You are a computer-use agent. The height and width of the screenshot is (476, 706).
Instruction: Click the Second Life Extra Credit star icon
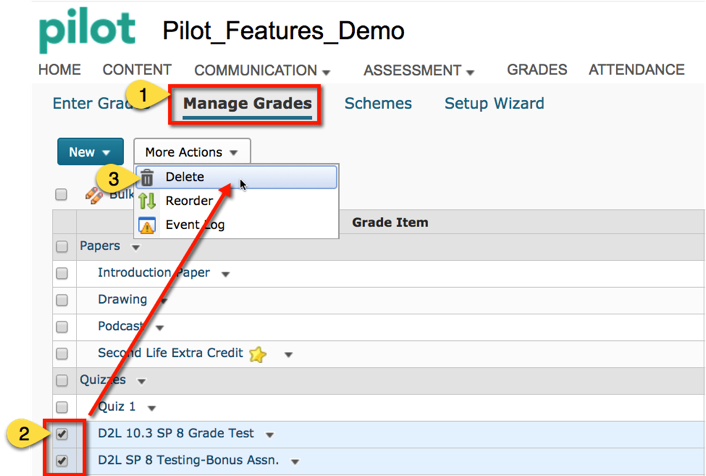258,354
